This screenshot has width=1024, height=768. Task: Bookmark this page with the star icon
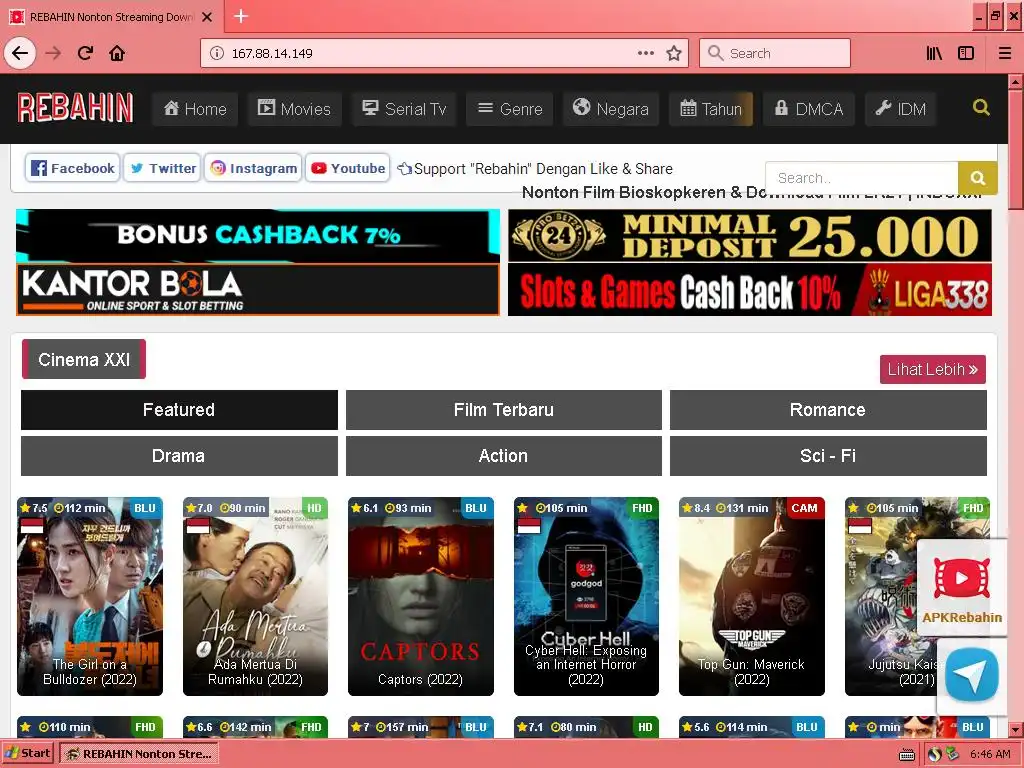tap(674, 53)
